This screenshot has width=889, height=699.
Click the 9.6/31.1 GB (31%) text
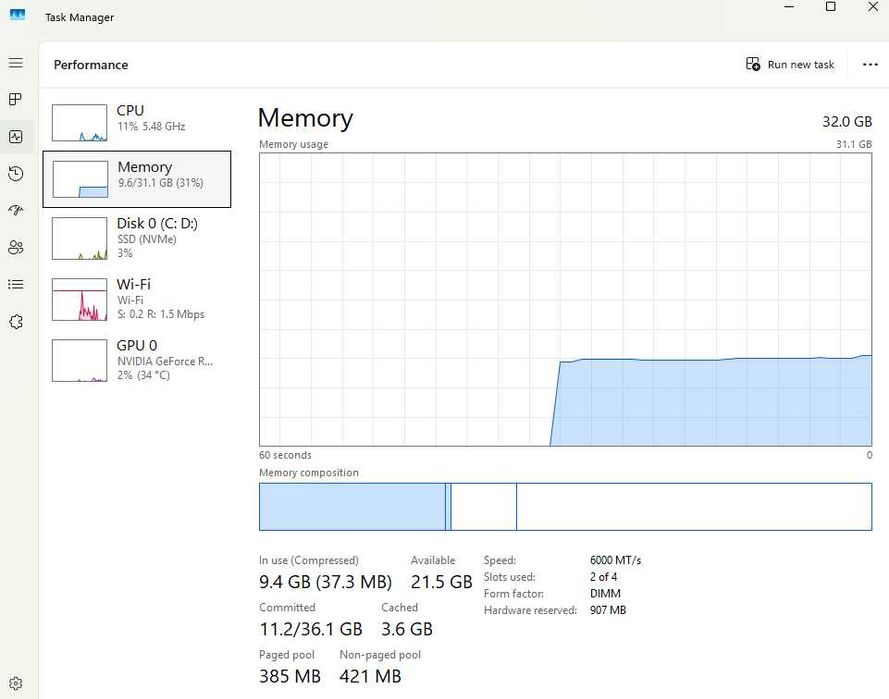click(160, 183)
